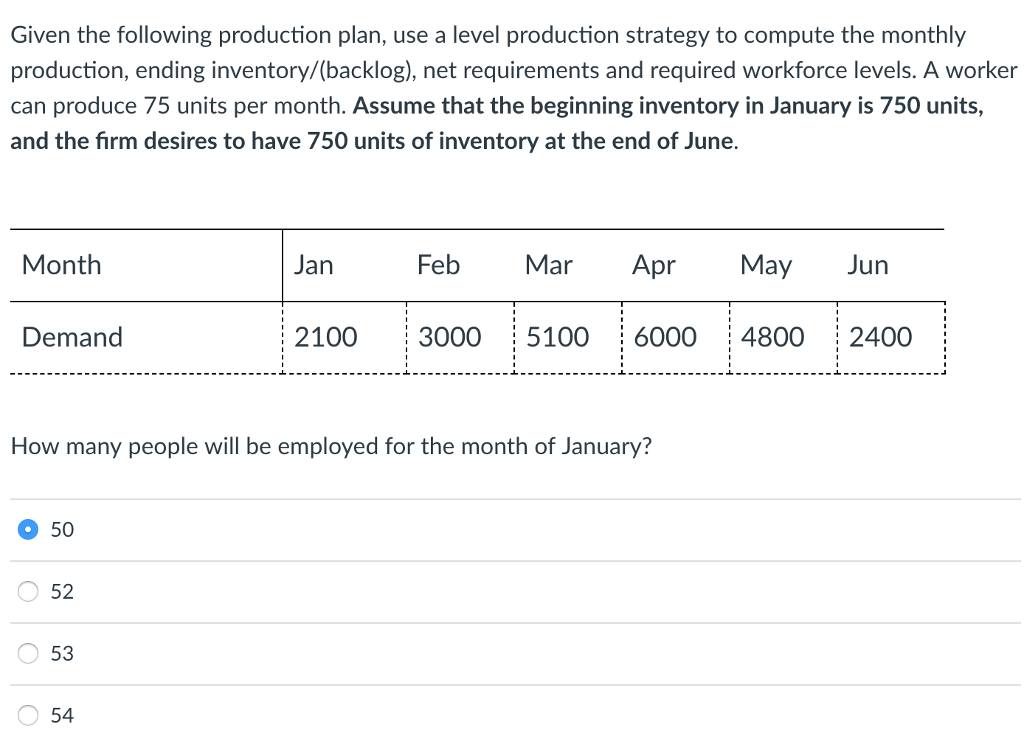Pick the 53 answer choice

click(x=60, y=654)
